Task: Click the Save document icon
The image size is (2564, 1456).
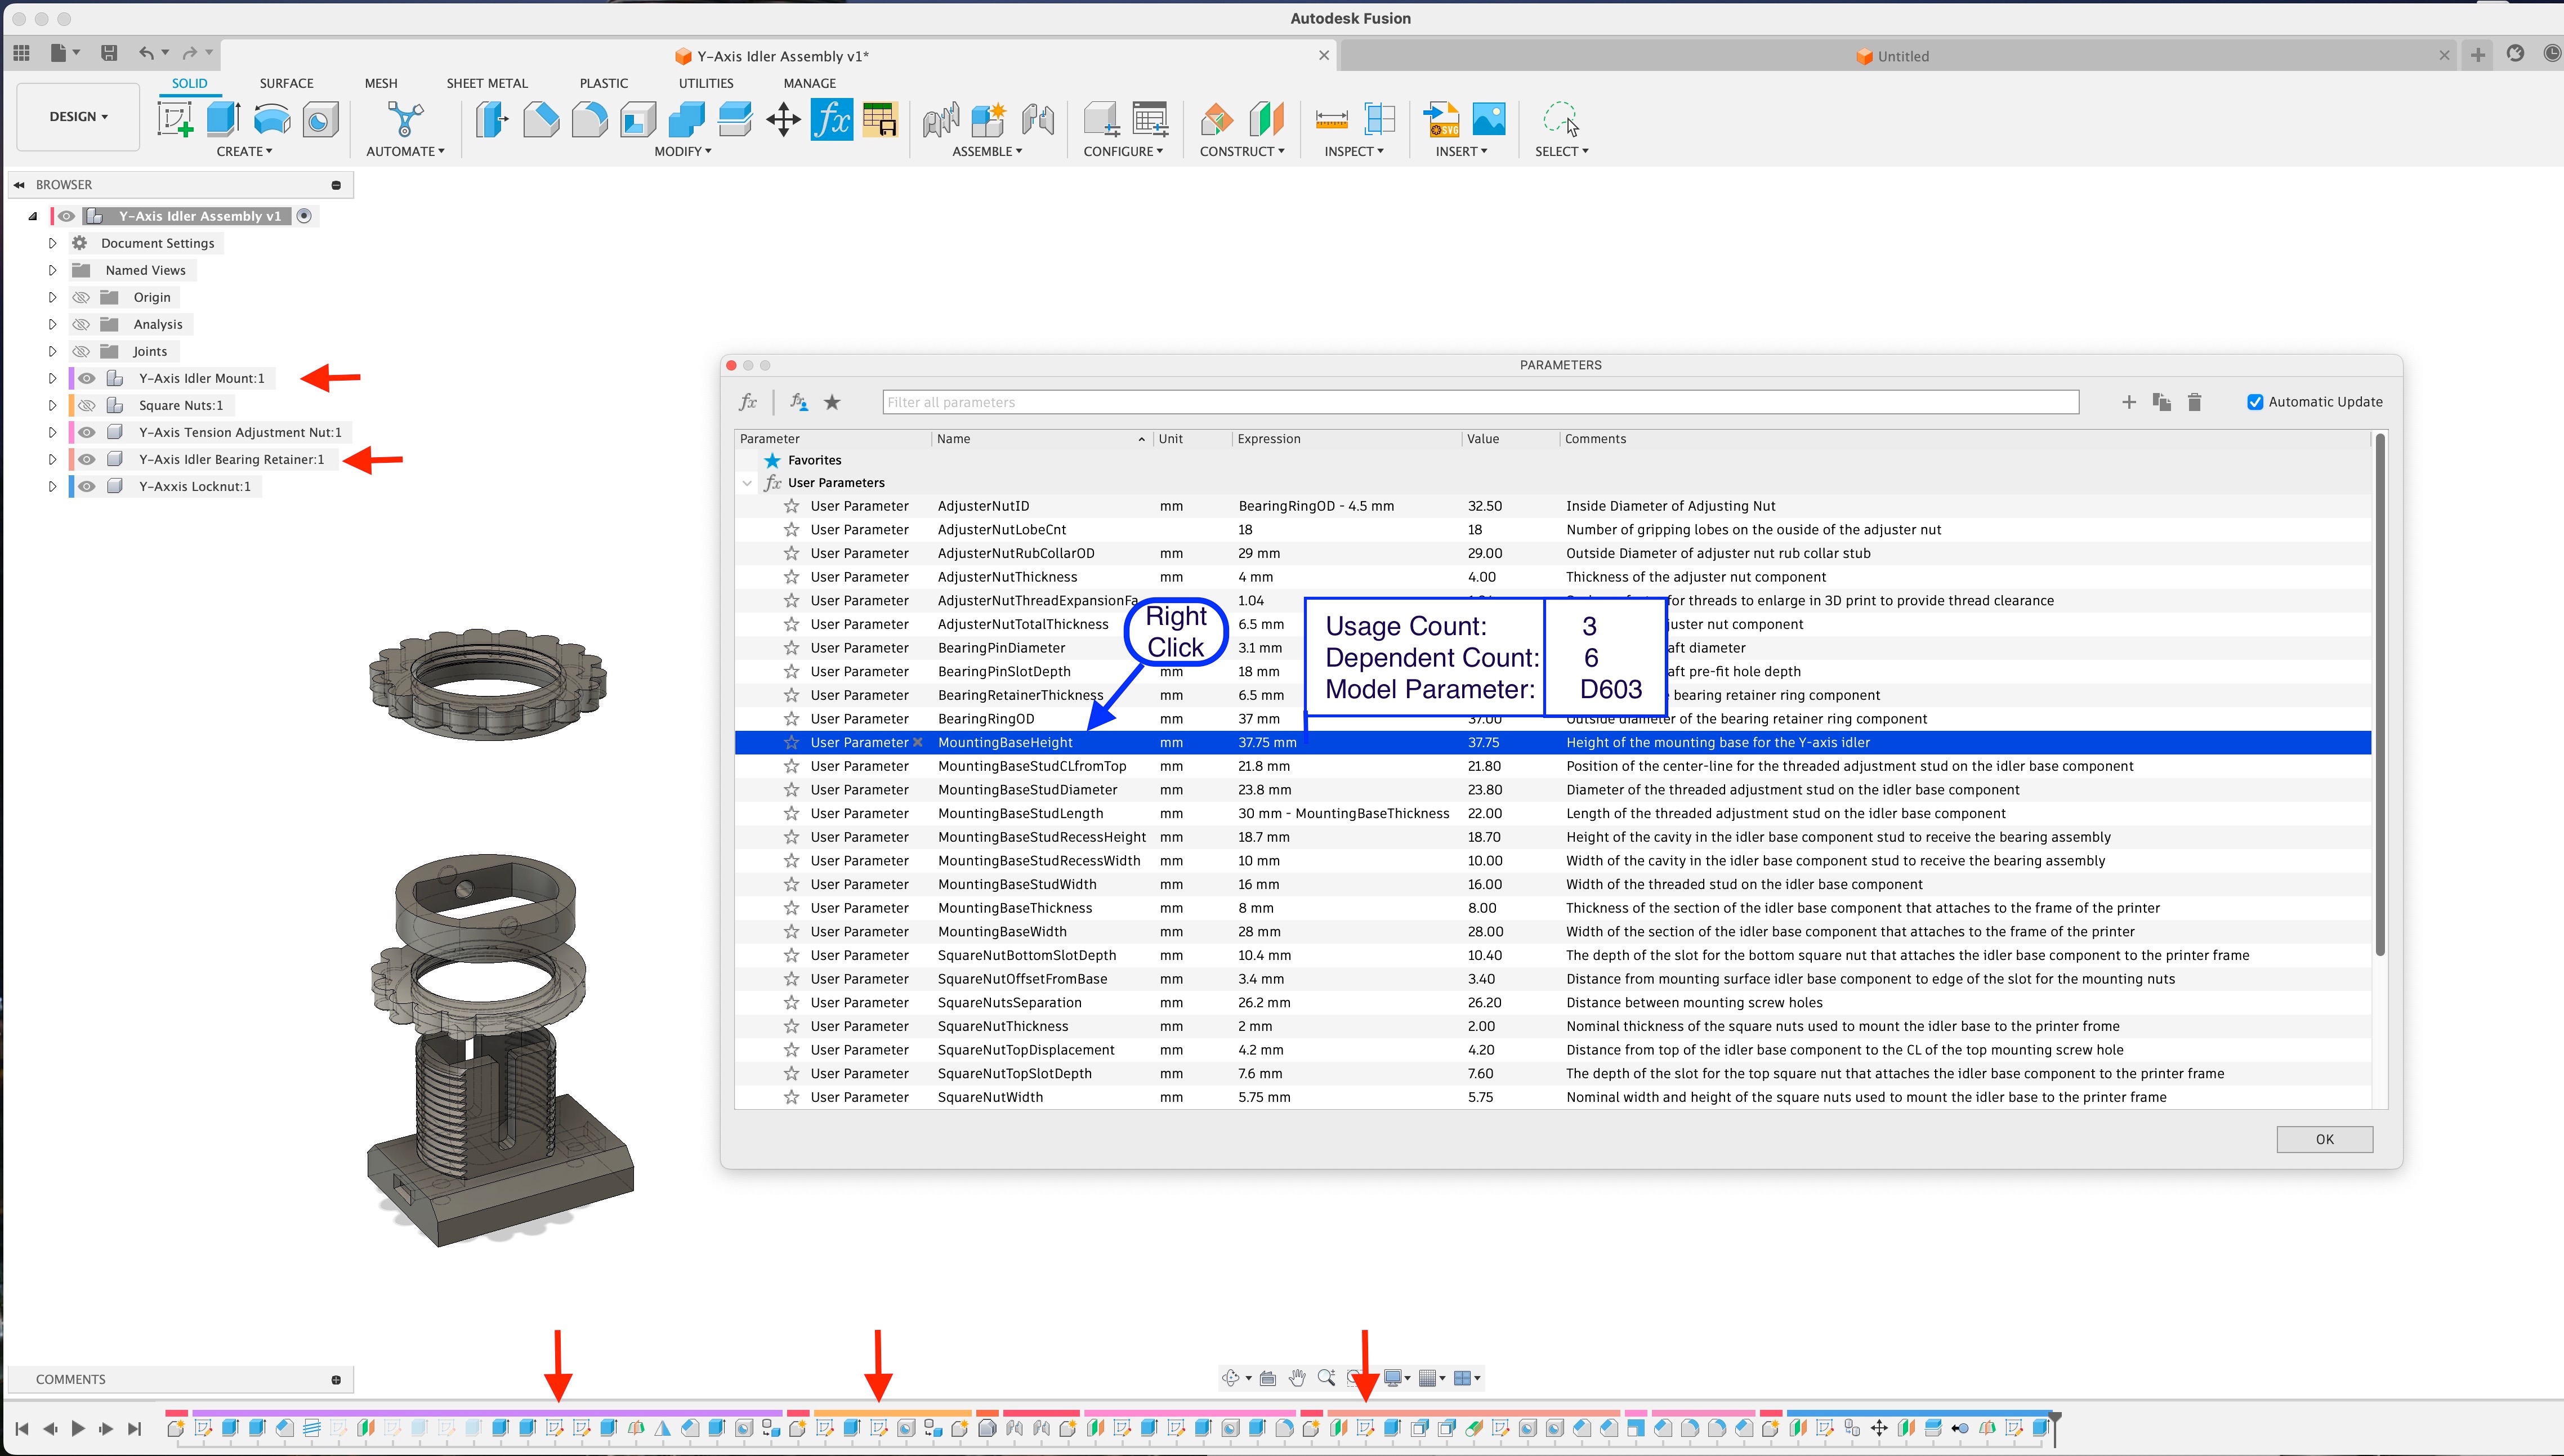Action: coord(109,53)
